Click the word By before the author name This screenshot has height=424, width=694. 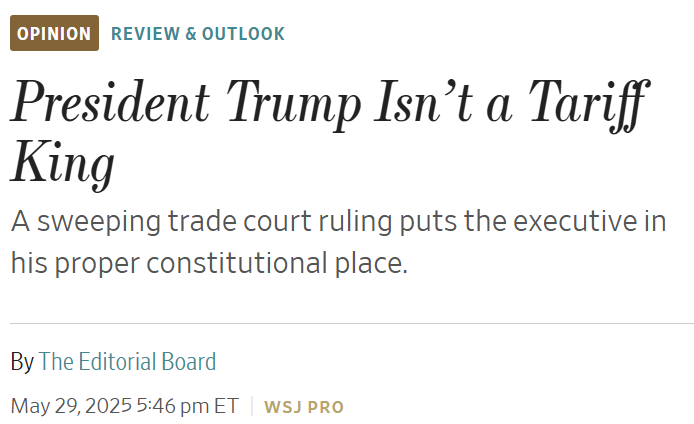(22, 362)
